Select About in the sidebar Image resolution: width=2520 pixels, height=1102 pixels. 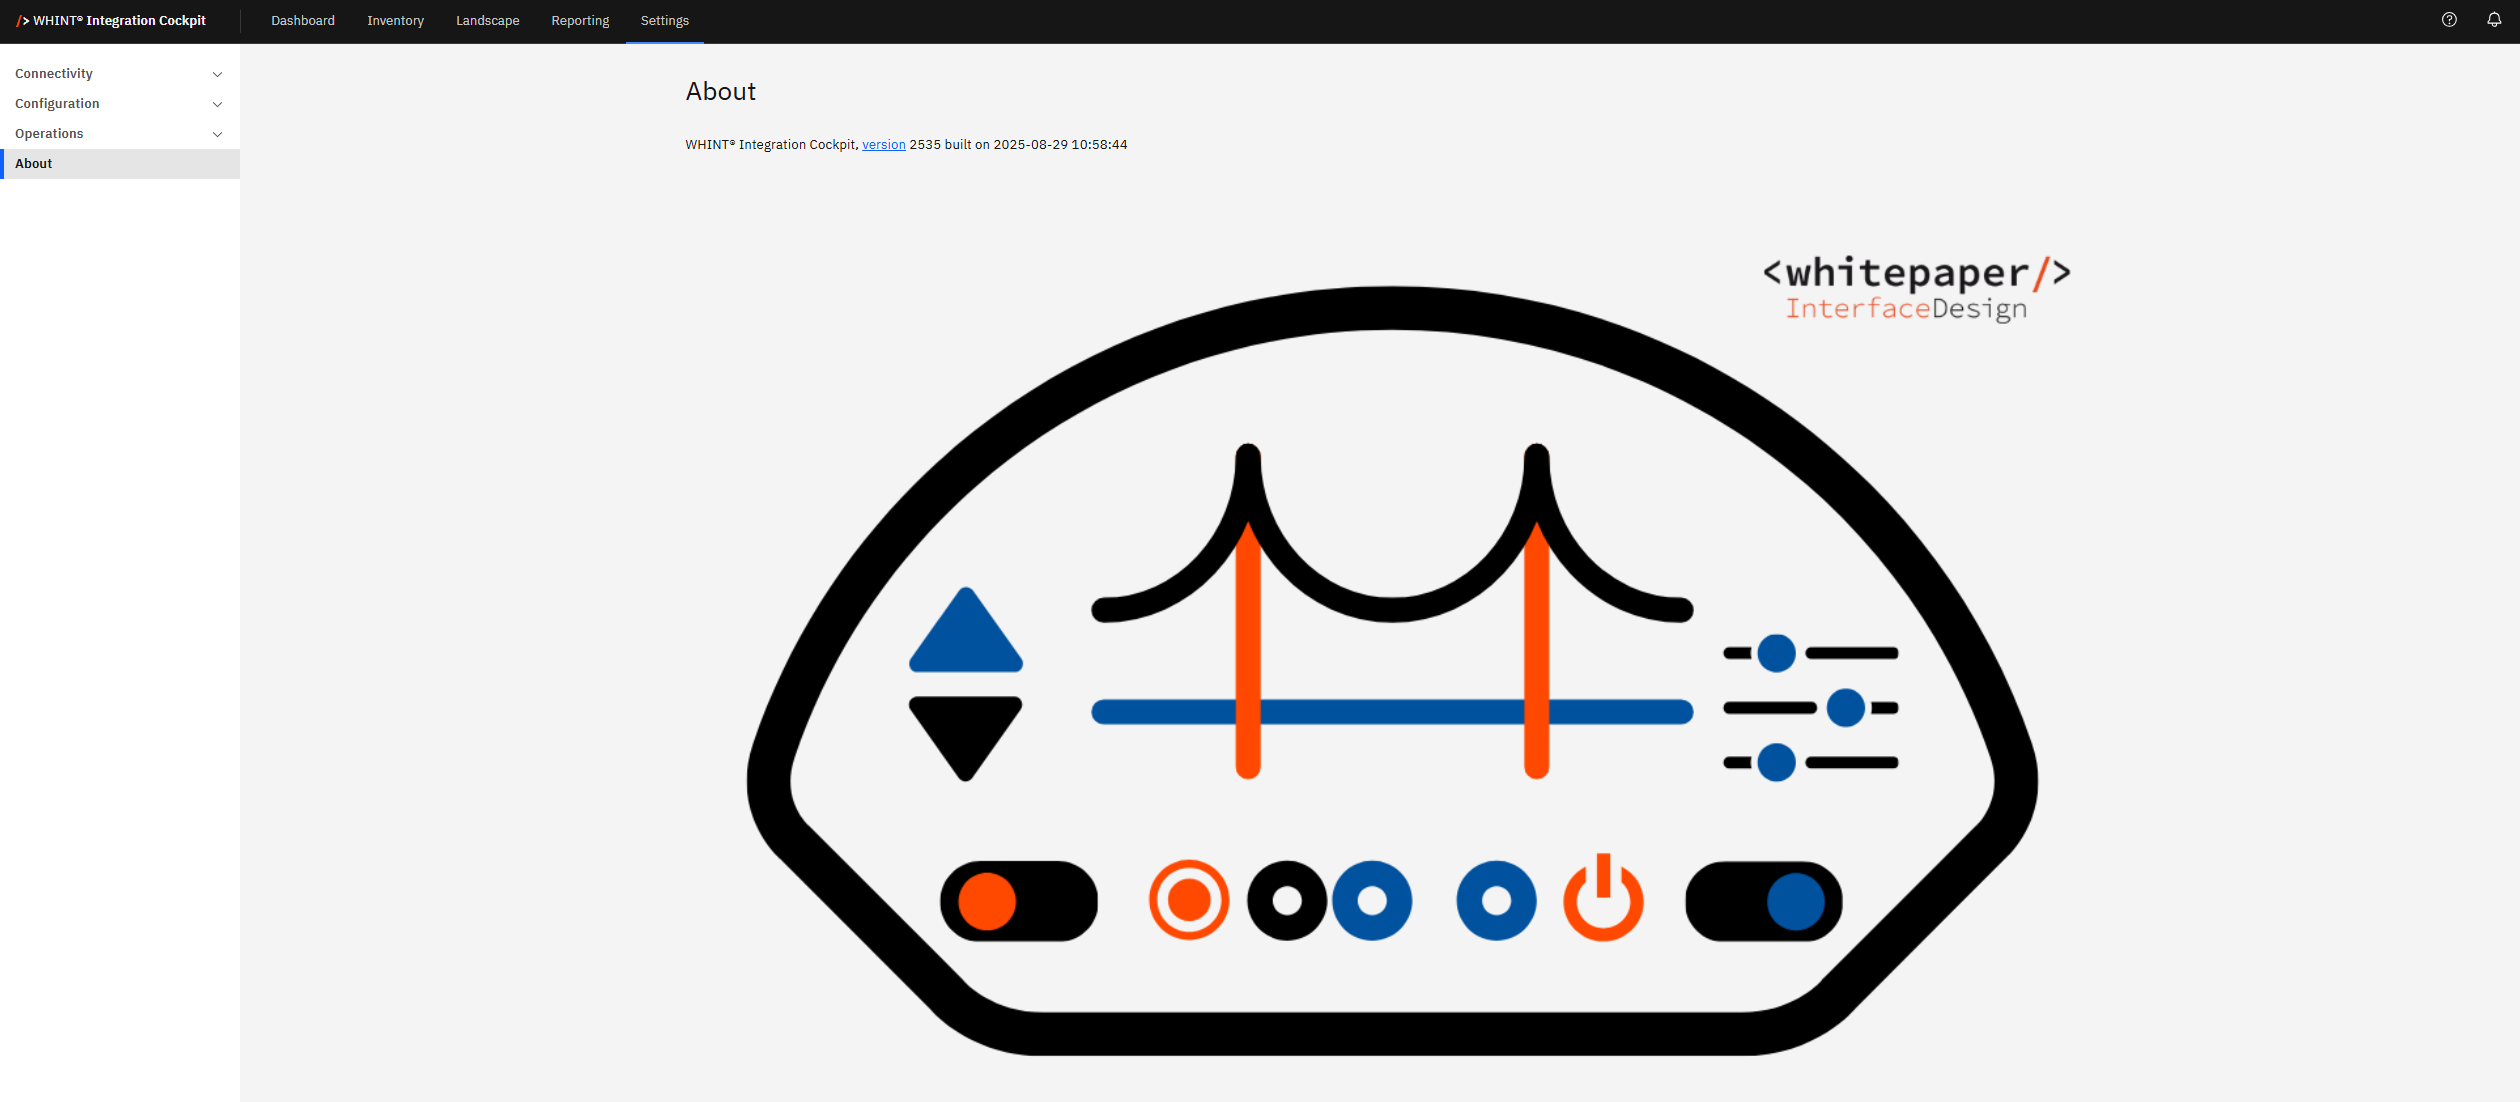pyautogui.click(x=34, y=164)
